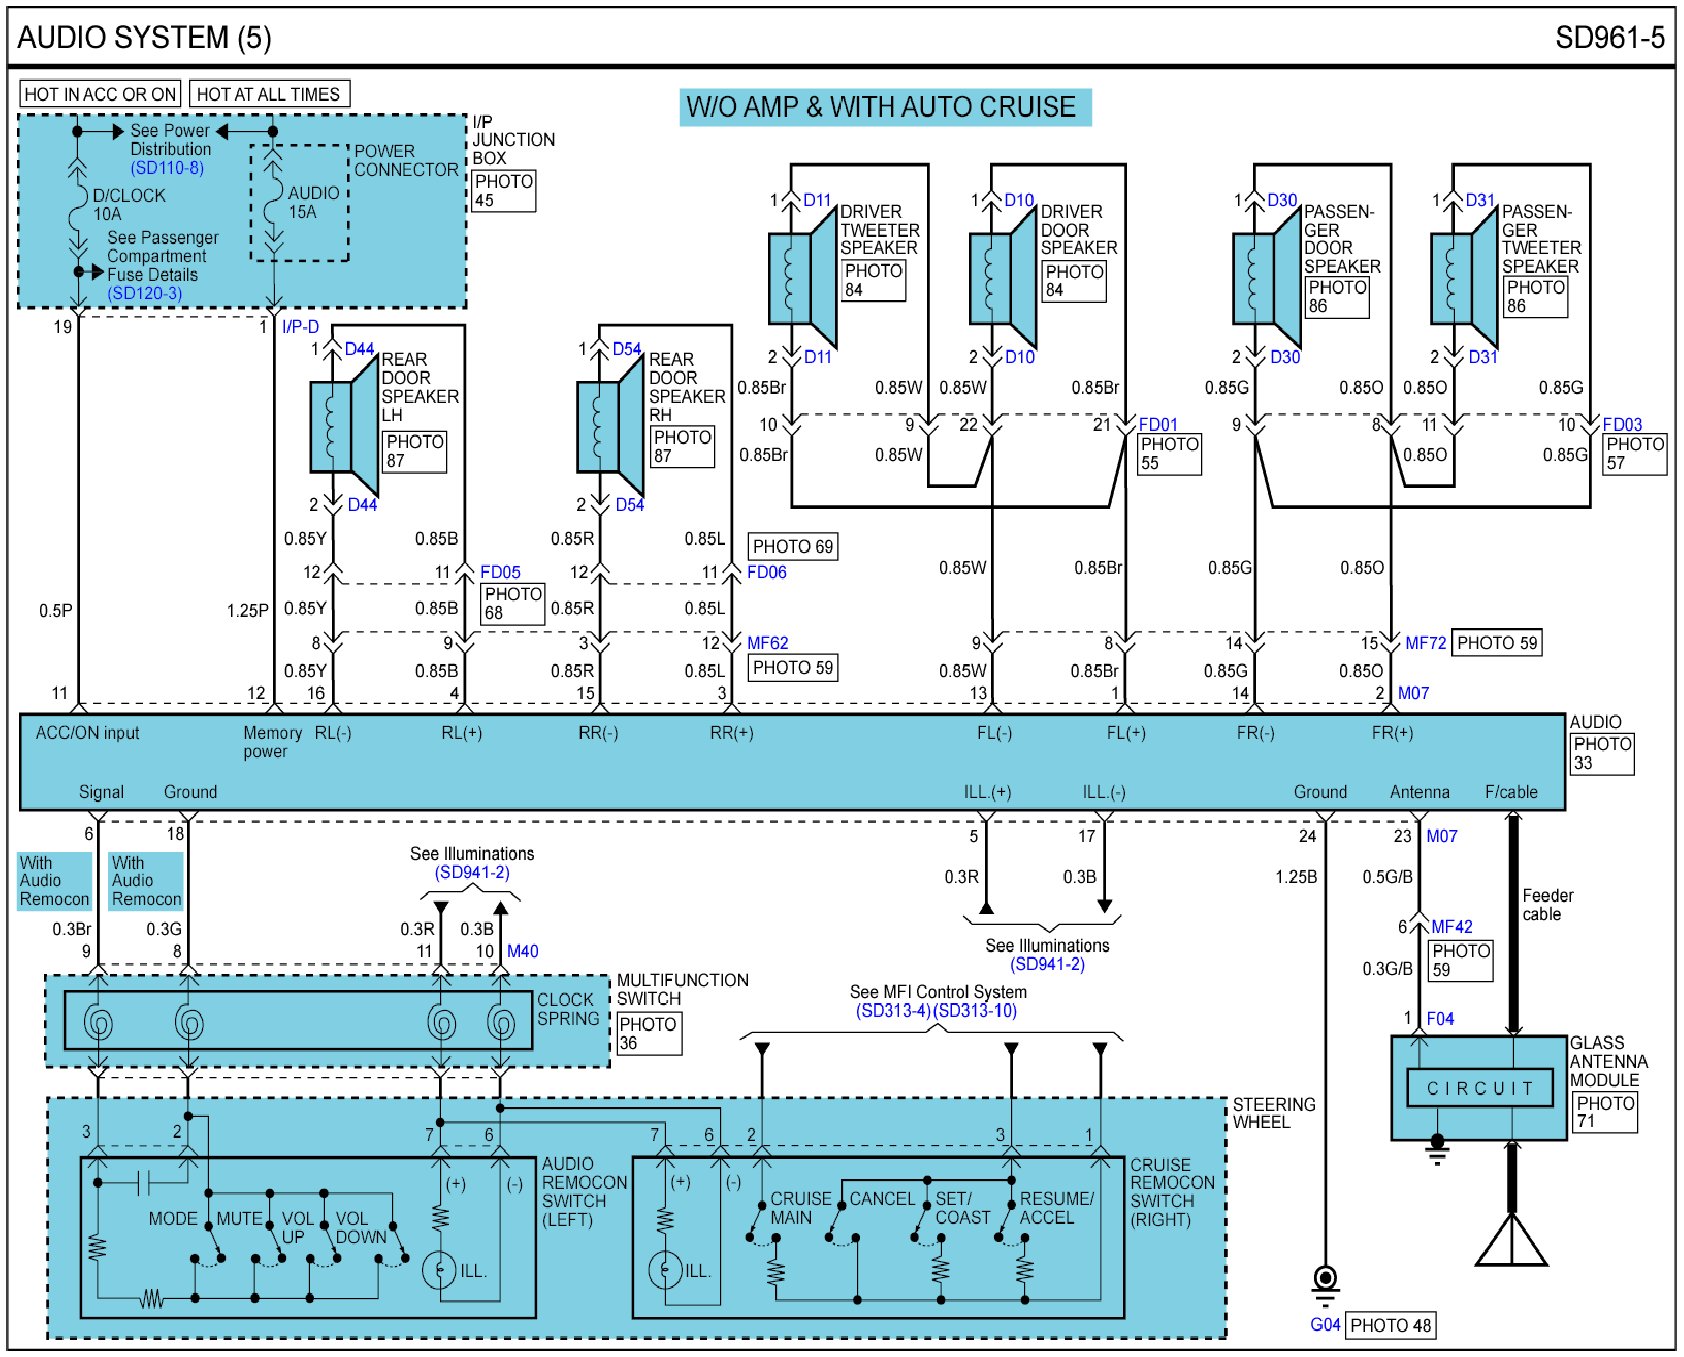
Task: Follow the SD313-4 MFI control link
Action: pyautogui.click(x=894, y=1011)
